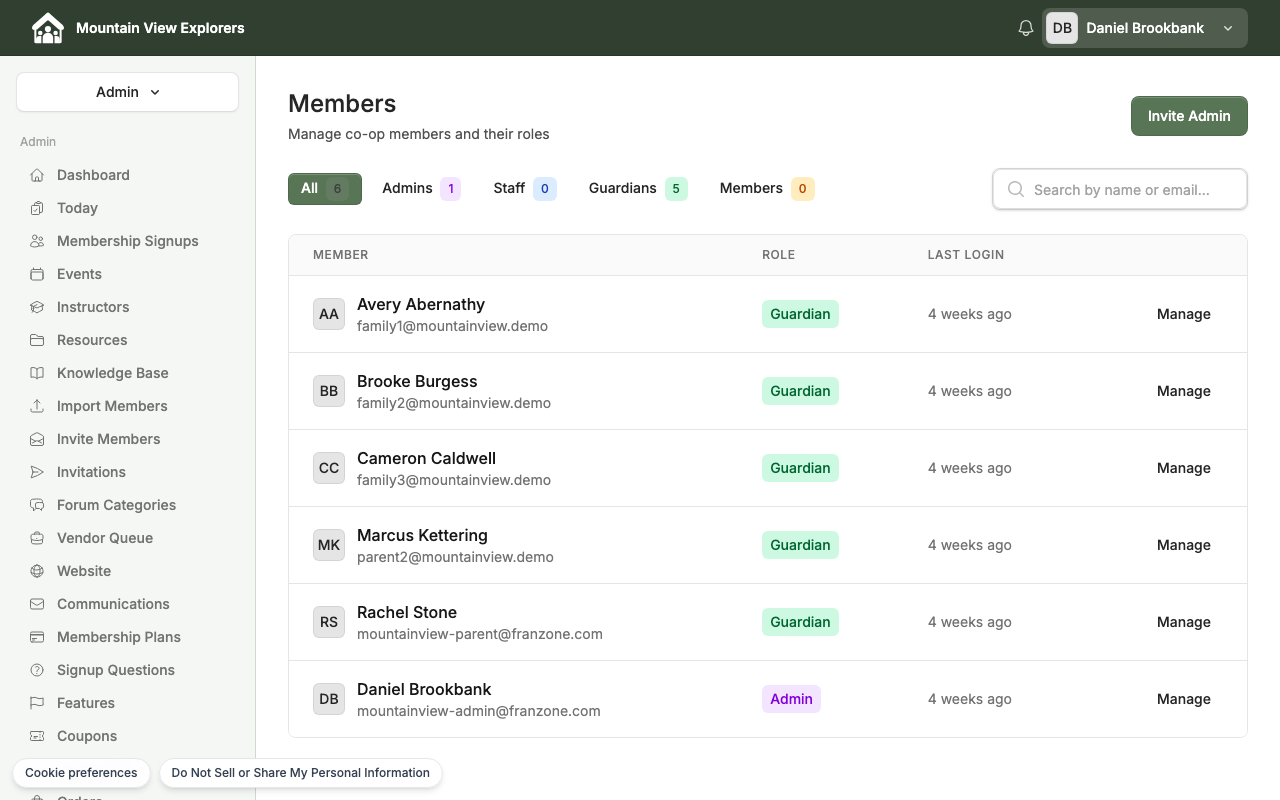Manage Daniel Brookbank in the table
Image resolution: width=1280 pixels, height=800 pixels.
[1184, 699]
